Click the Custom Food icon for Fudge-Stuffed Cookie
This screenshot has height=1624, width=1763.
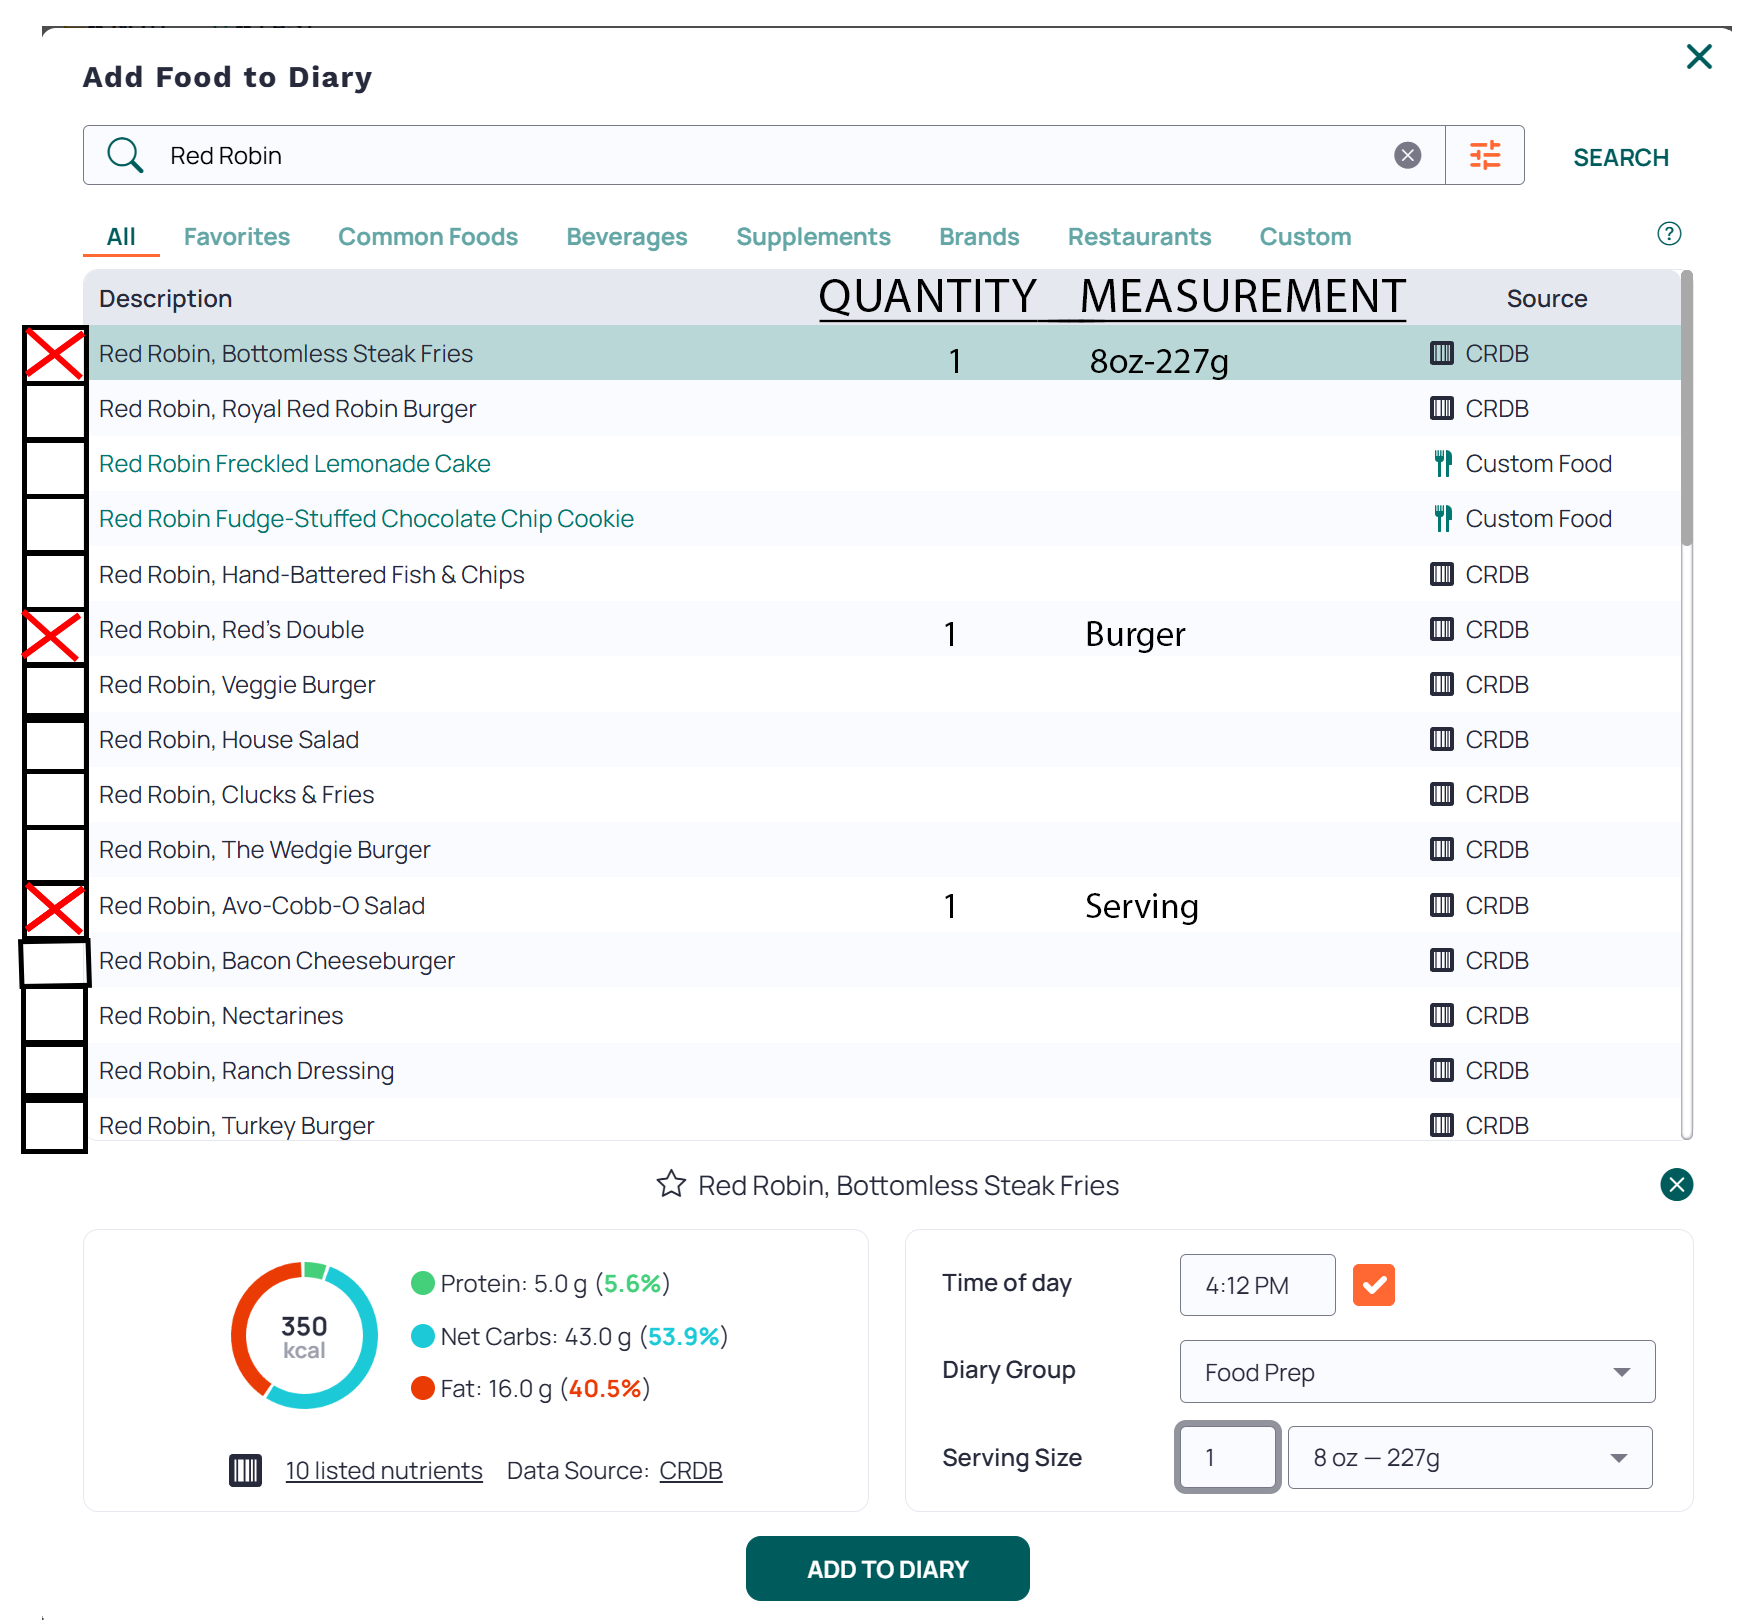pos(1442,519)
